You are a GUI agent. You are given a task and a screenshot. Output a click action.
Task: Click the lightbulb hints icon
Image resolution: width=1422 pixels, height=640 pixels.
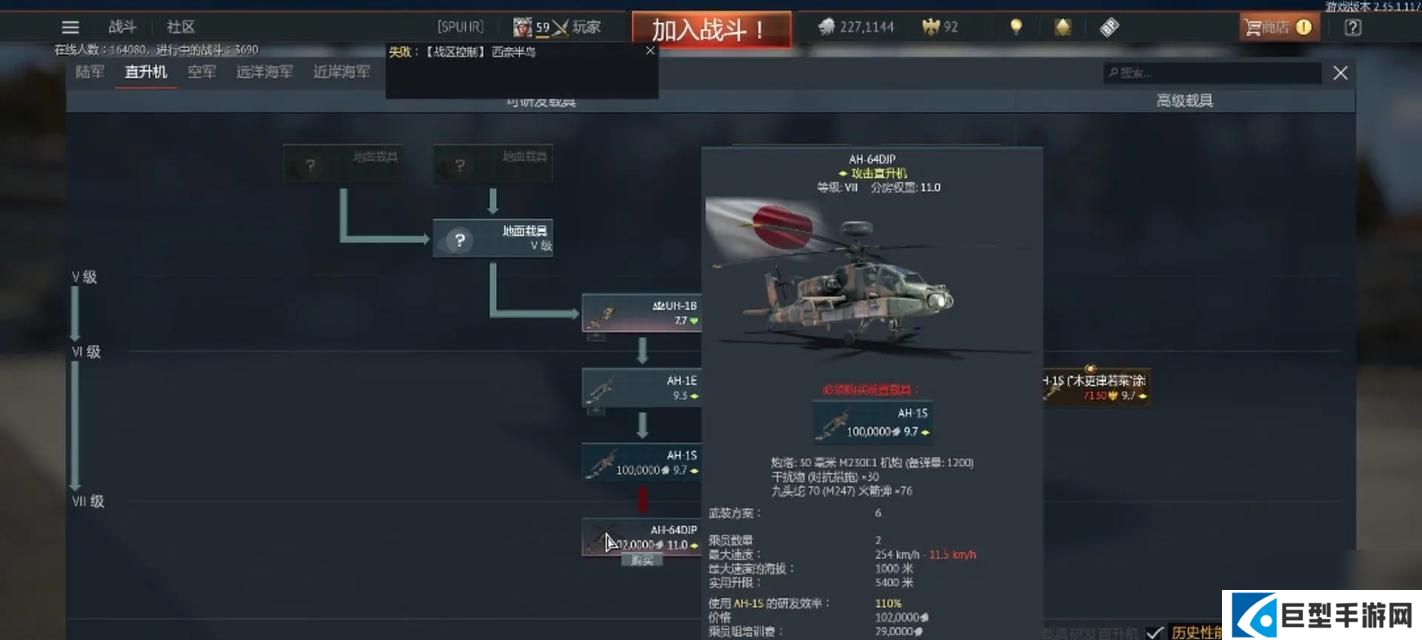[x=1016, y=27]
